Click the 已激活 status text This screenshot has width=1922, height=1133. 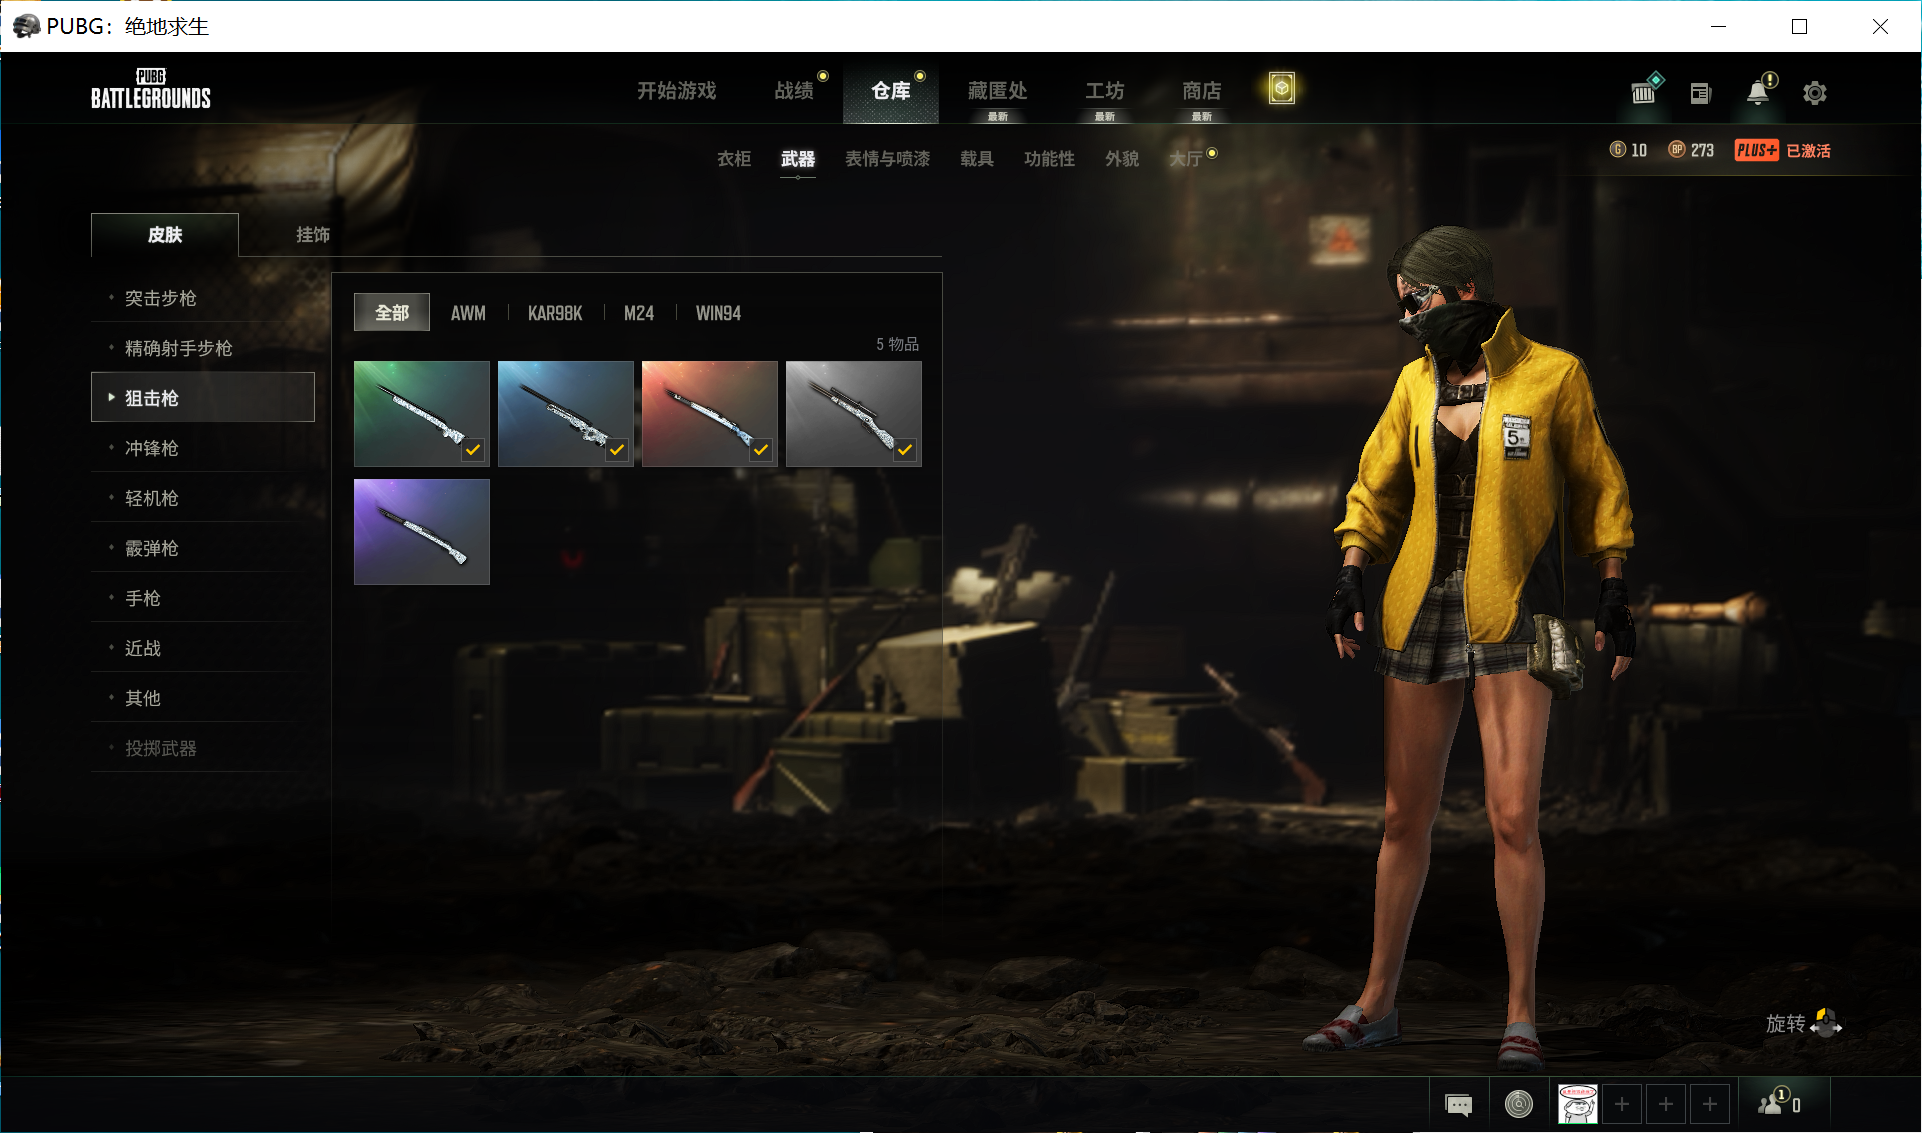tap(1808, 150)
